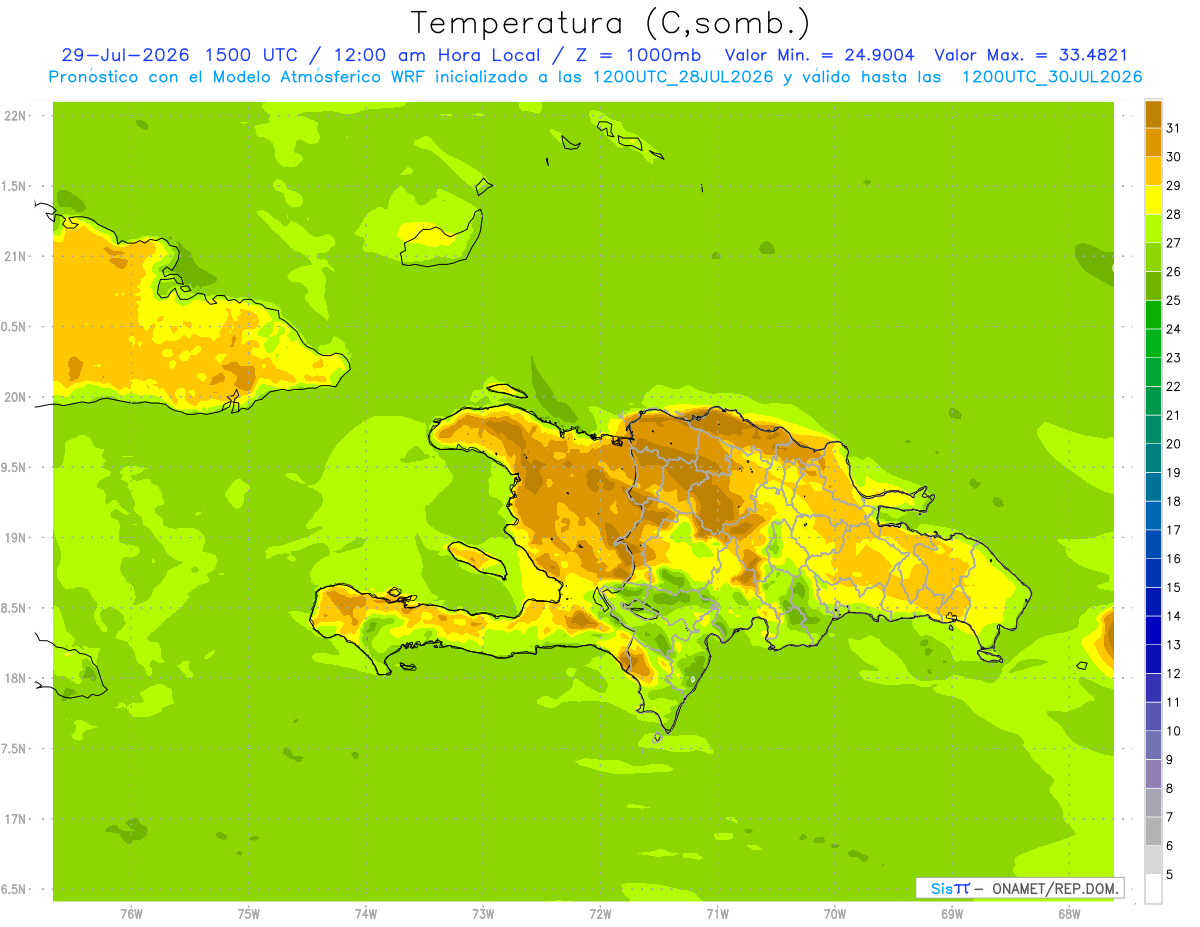Click the 74W longitude axis label
The image size is (1200, 927).
[x=366, y=914]
